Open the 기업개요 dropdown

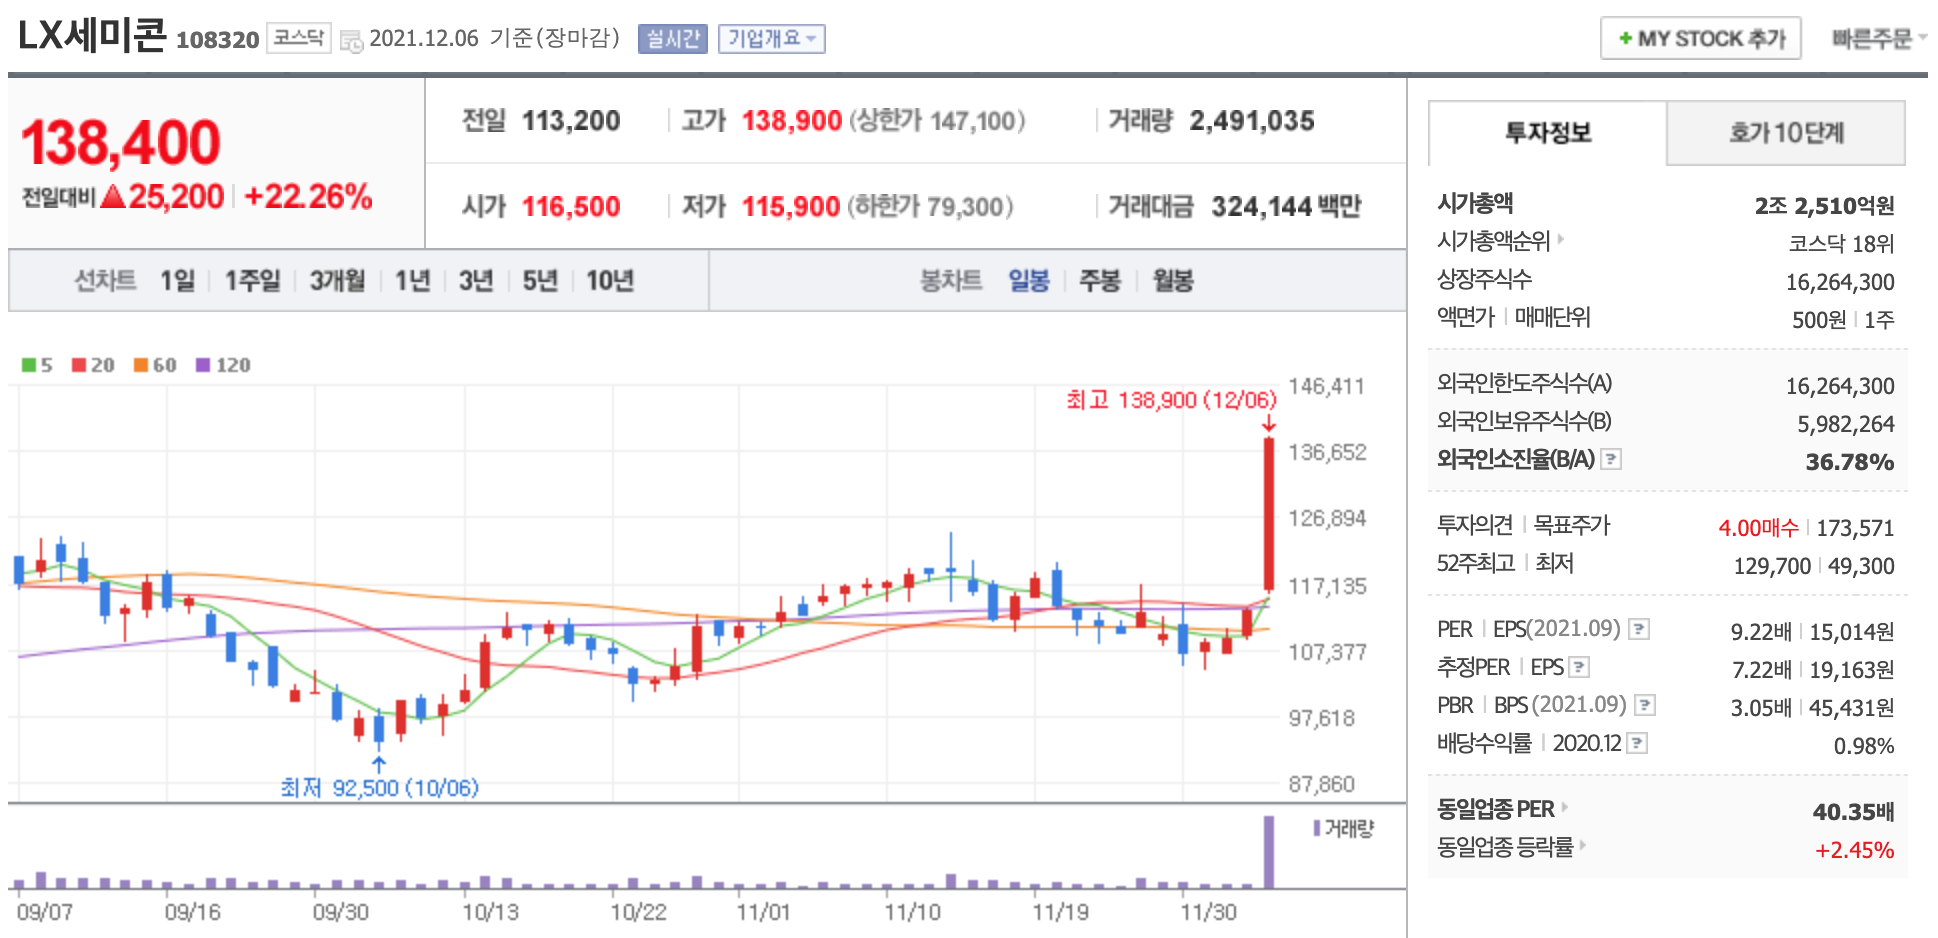[771, 39]
